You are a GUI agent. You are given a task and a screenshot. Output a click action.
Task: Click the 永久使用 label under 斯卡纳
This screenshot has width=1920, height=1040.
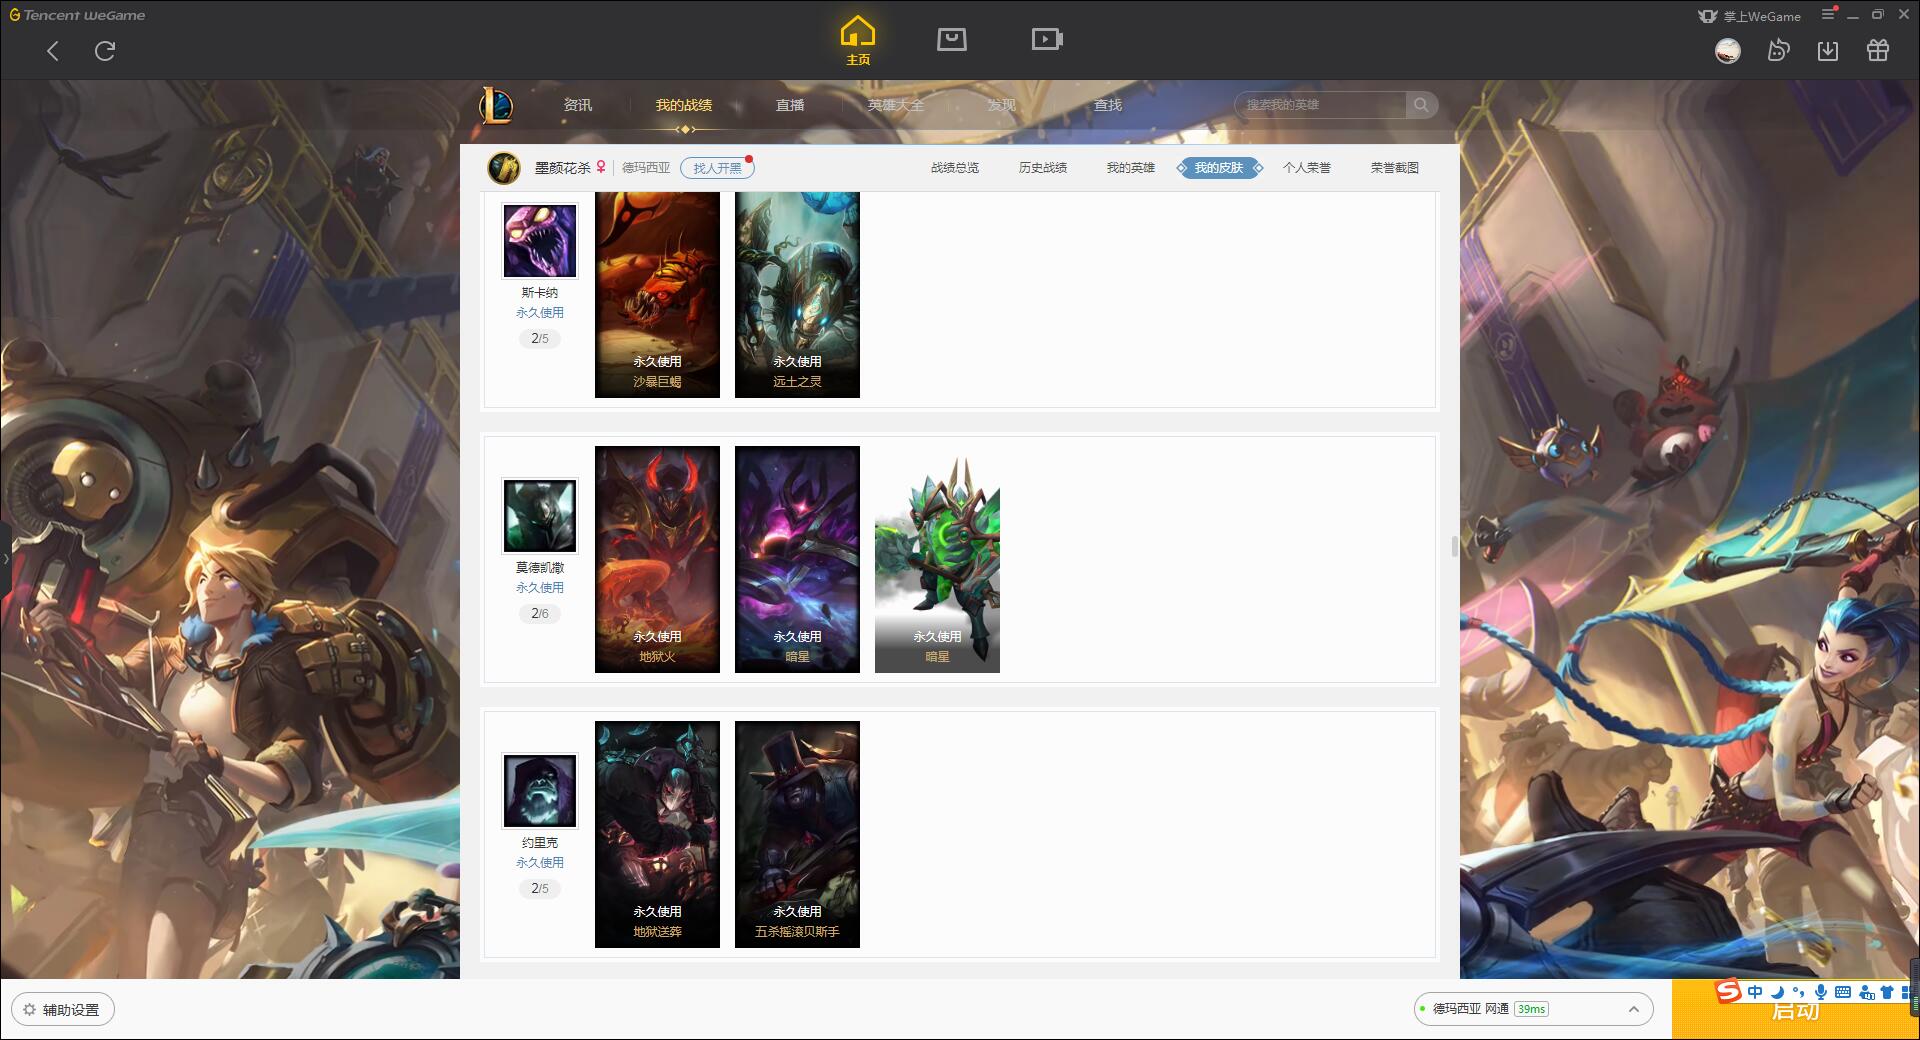point(540,313)
